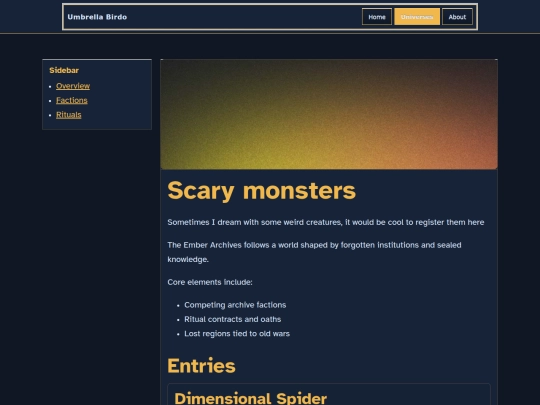540x405 pixels.
Task: Select the 'Ritual contracts and oaths' bullet
Action: (232, 319)
